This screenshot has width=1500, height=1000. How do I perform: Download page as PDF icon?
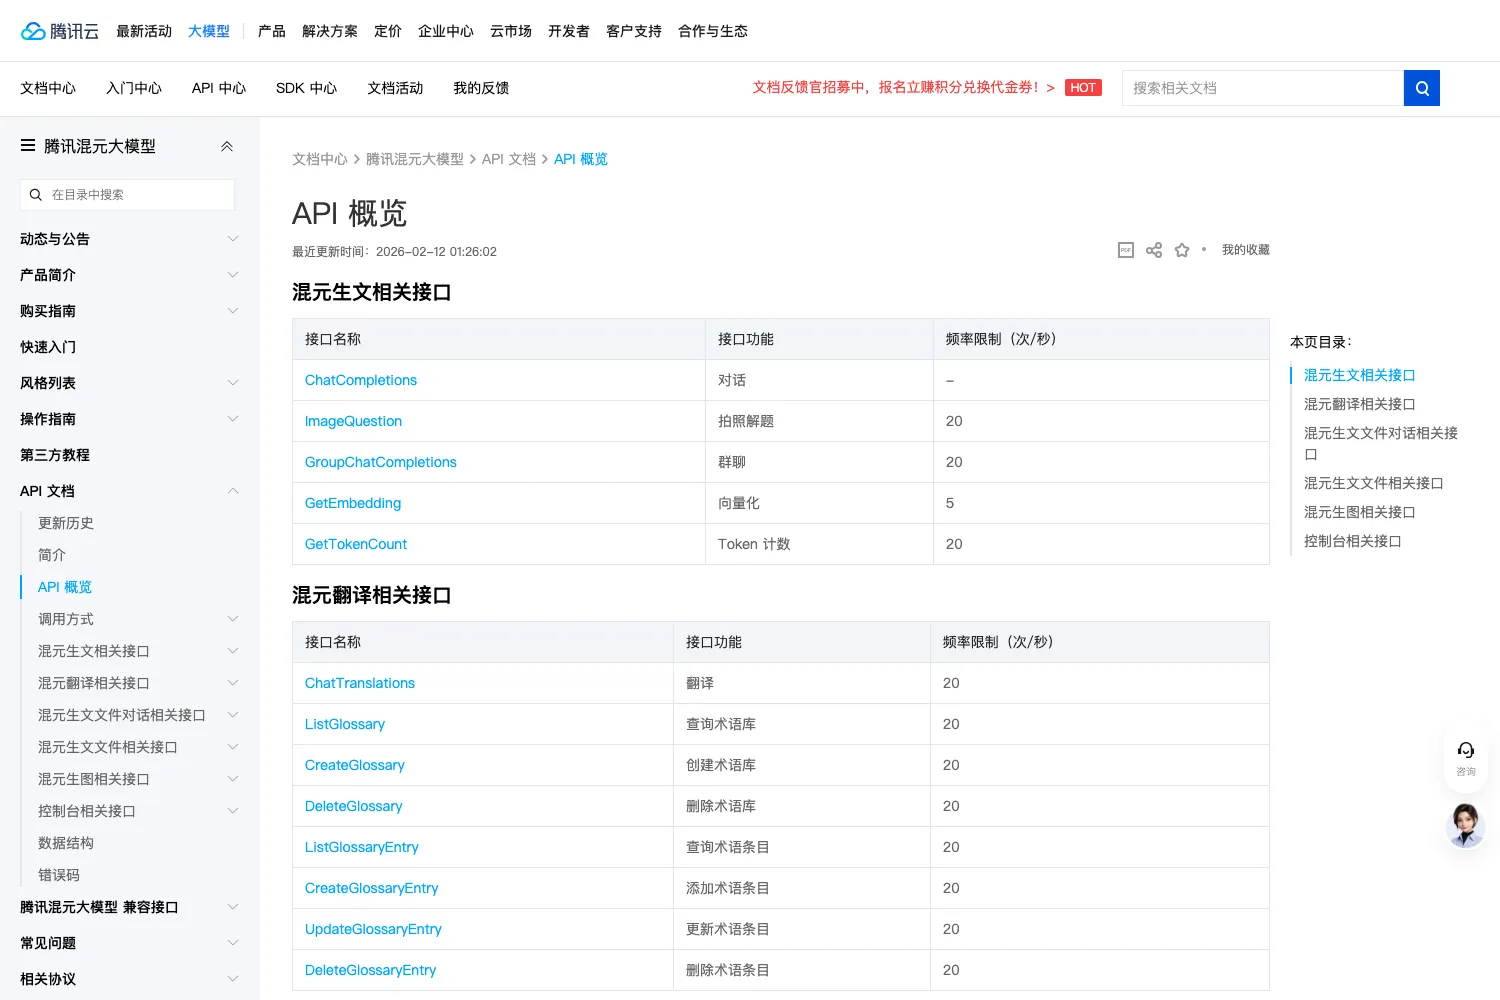1126,250
